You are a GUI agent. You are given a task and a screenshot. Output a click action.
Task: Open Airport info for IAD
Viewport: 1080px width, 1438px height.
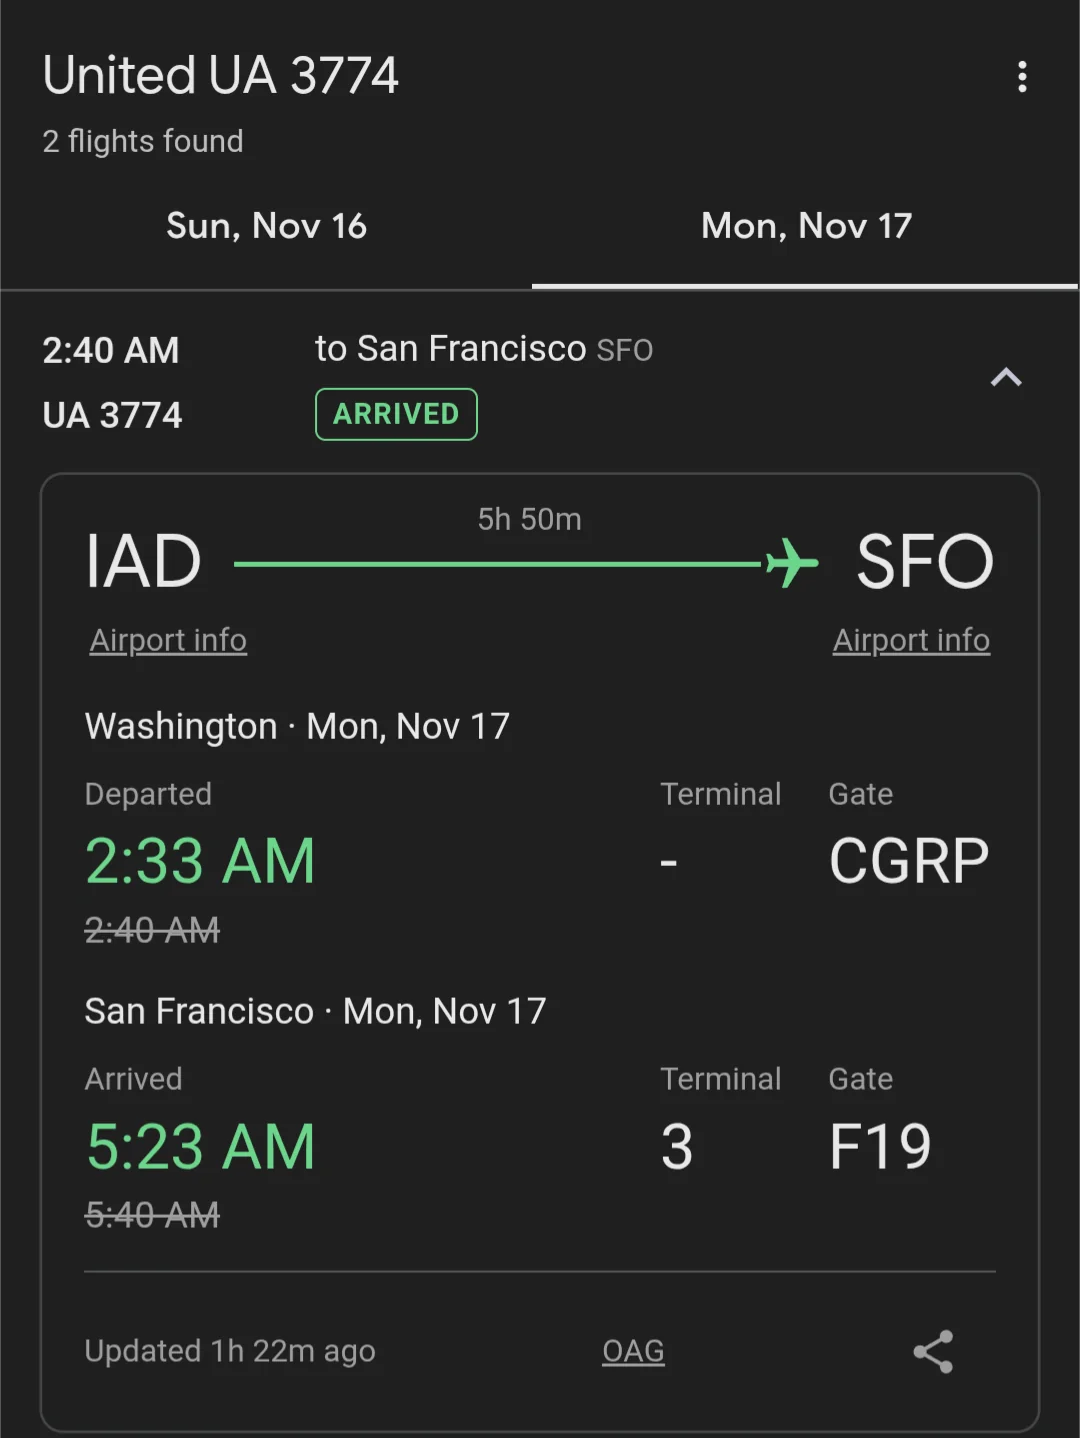tap(168, 640)
